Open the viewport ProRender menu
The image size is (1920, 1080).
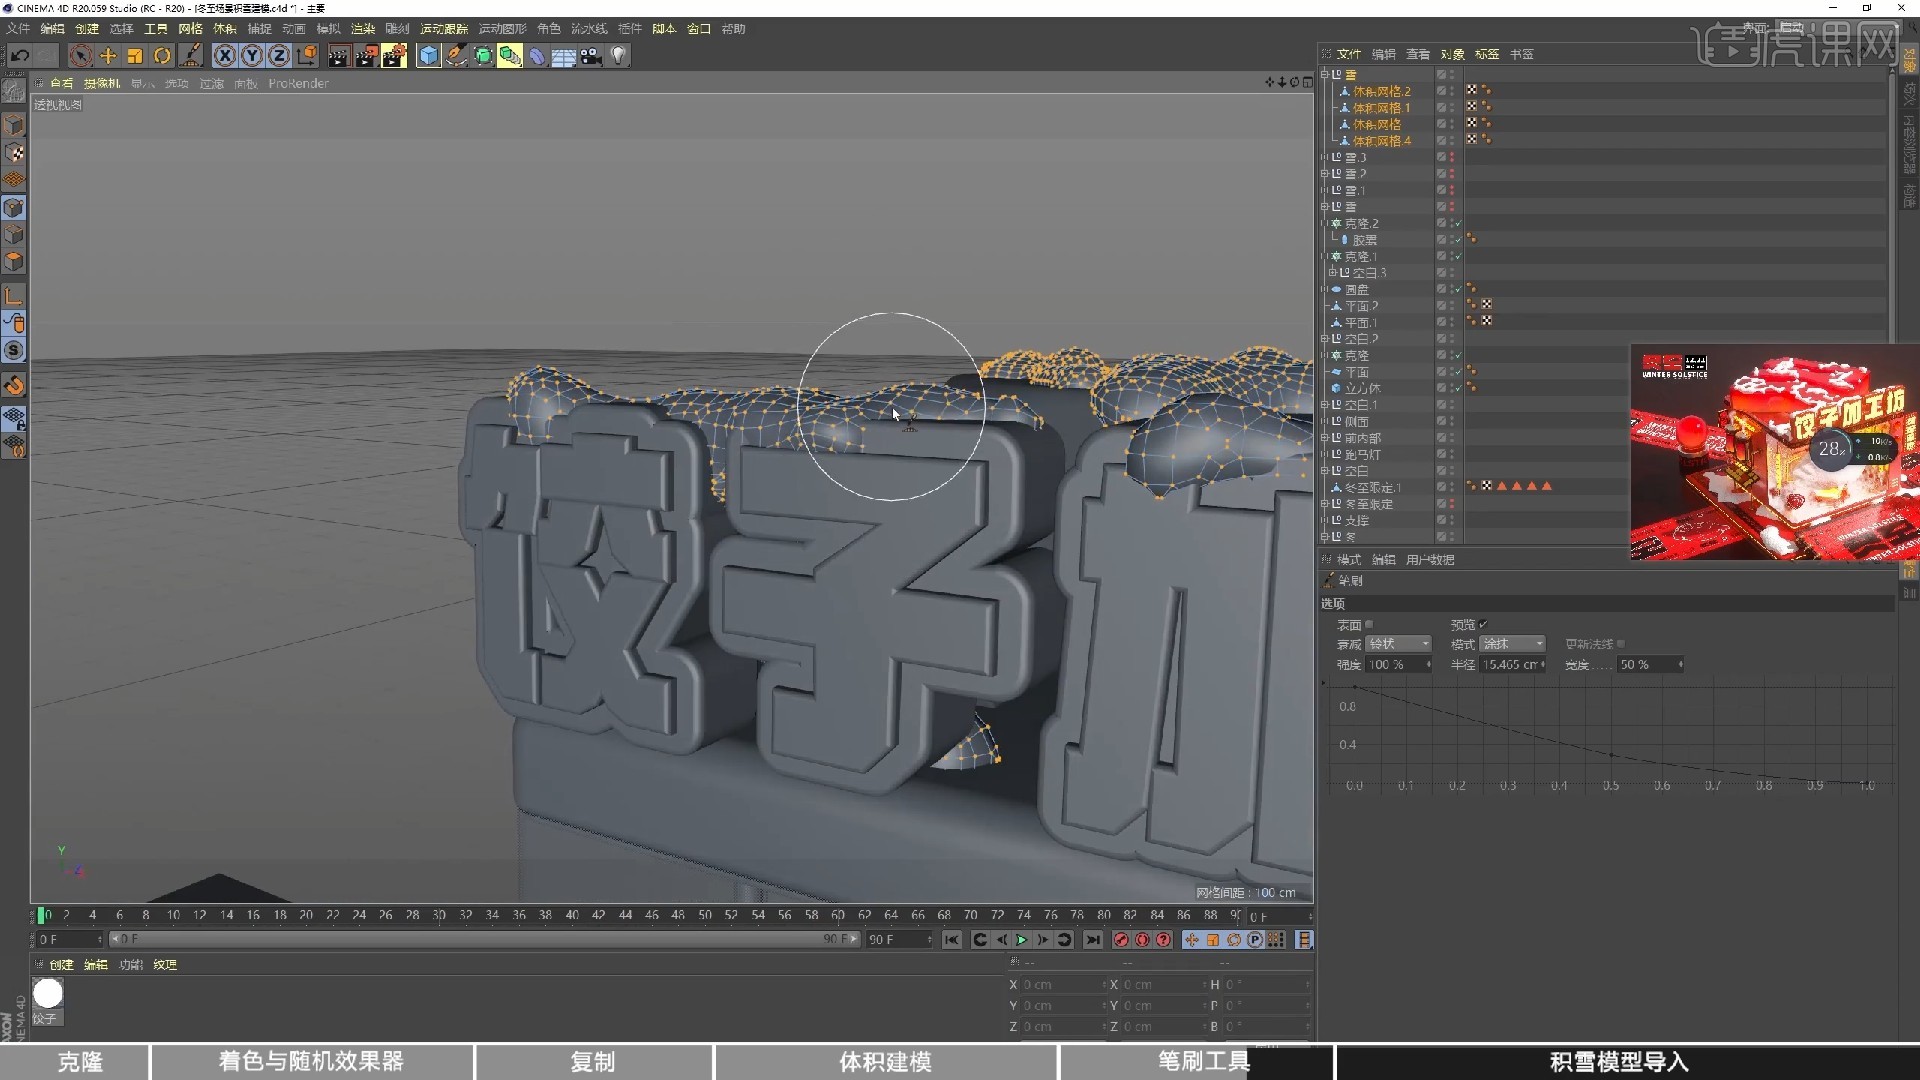click(298, 83)
